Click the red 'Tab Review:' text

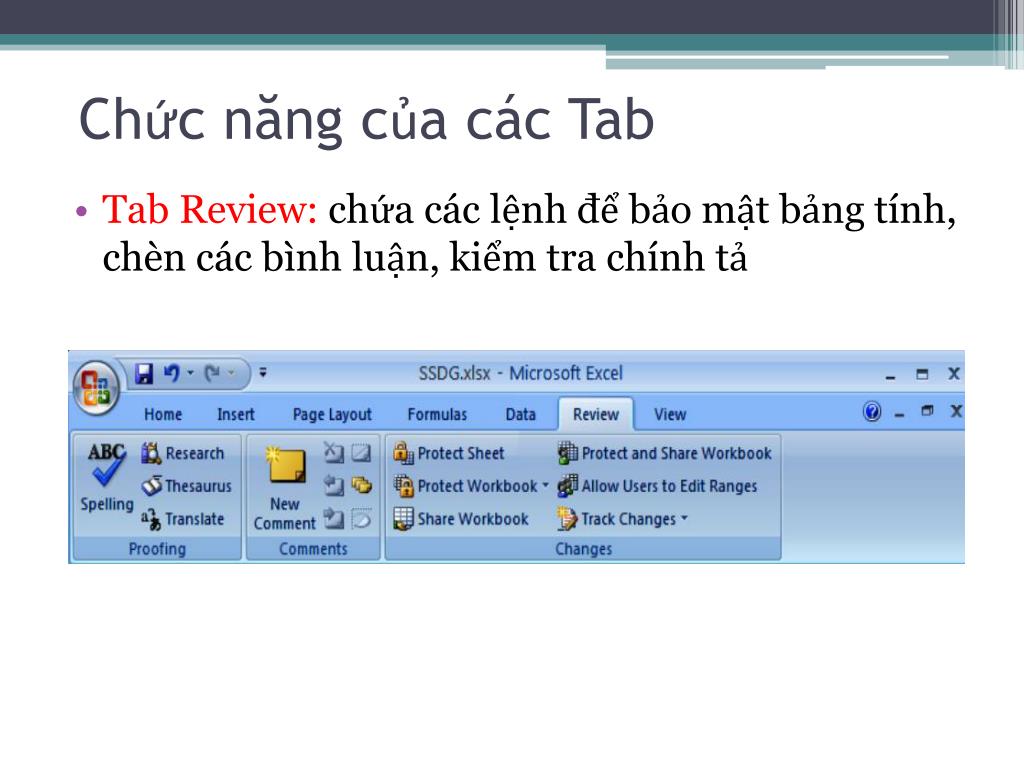[x=210, y=210]
